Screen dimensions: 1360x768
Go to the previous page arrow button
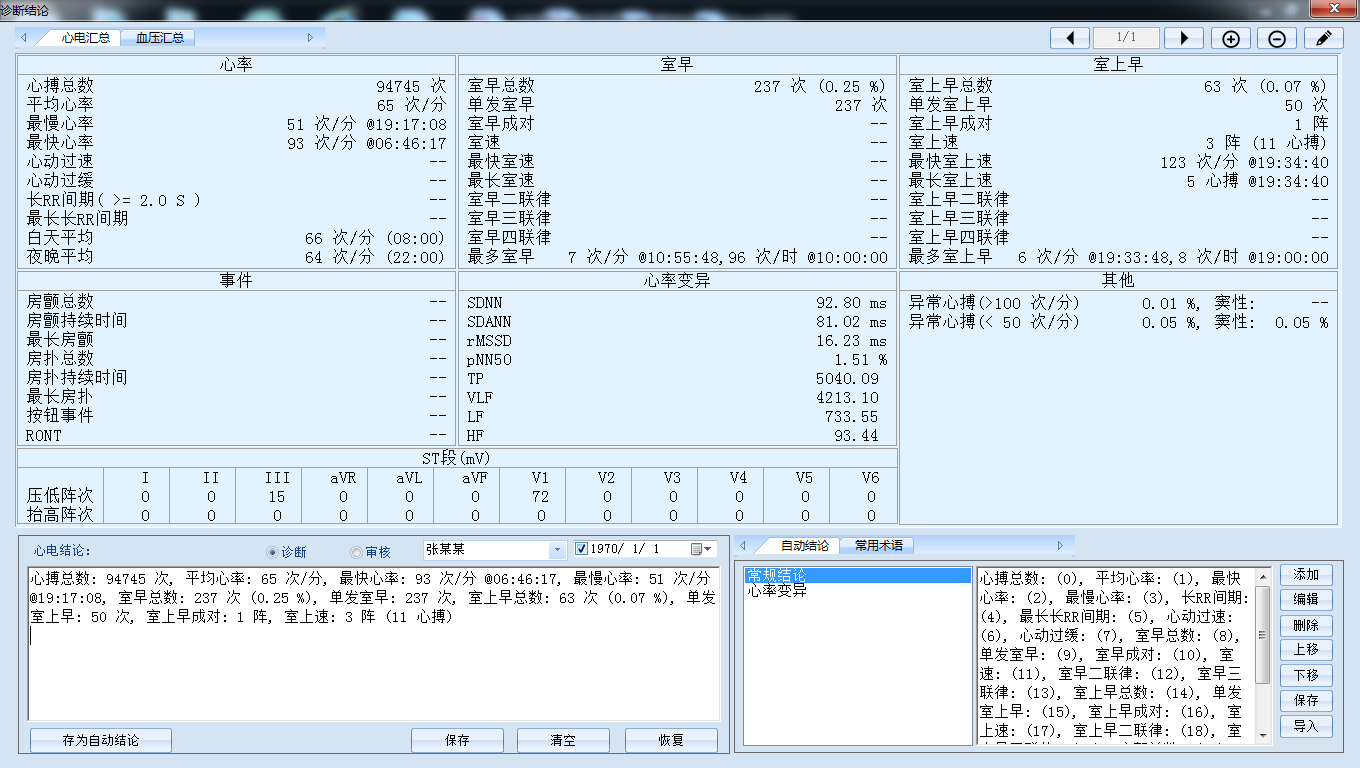tap(1070, 38)
